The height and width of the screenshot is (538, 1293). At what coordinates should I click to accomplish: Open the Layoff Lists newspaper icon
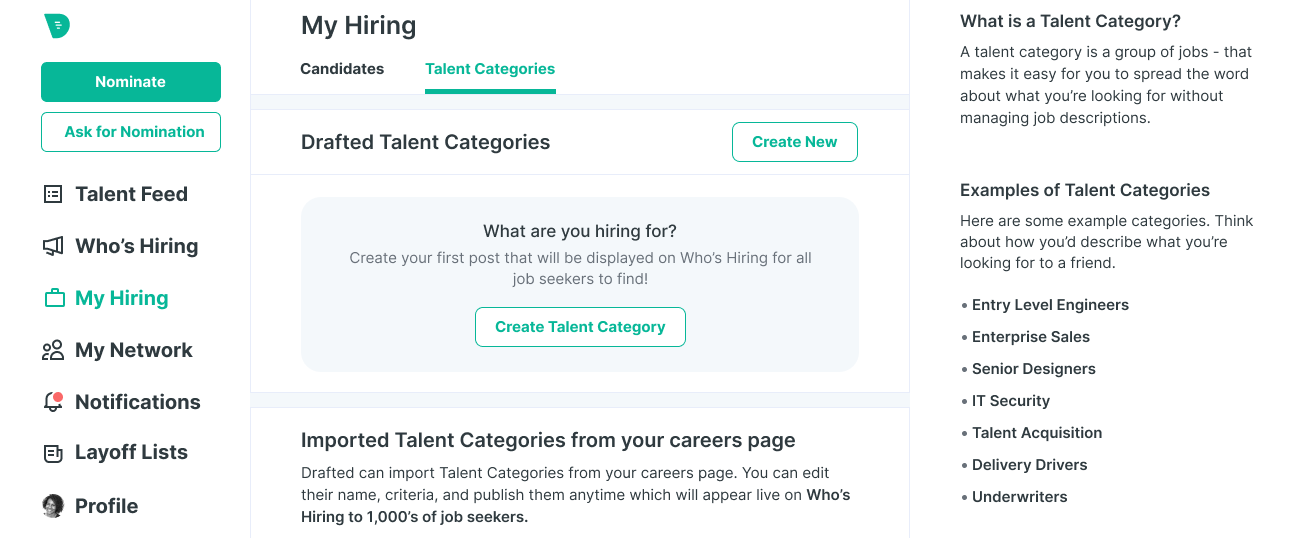53,453
